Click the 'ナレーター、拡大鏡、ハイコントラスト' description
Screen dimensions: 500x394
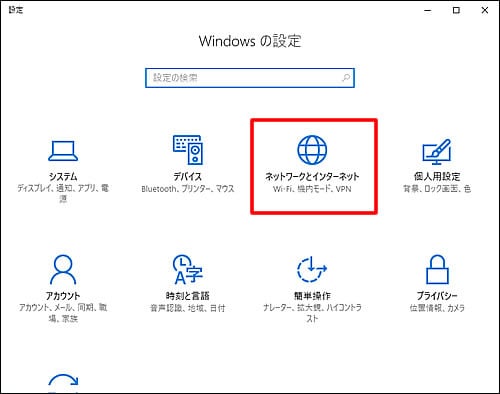312,313
